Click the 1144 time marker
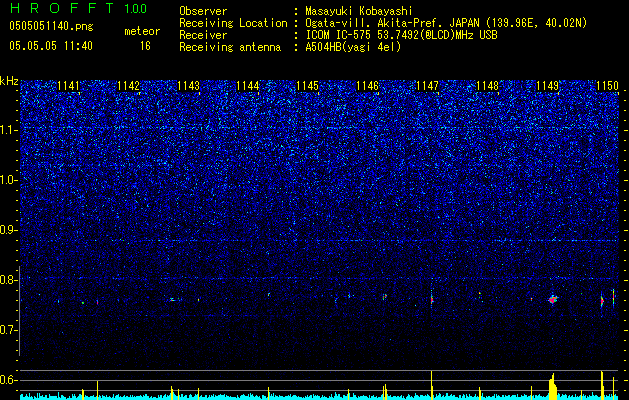 tap(248, 86)
